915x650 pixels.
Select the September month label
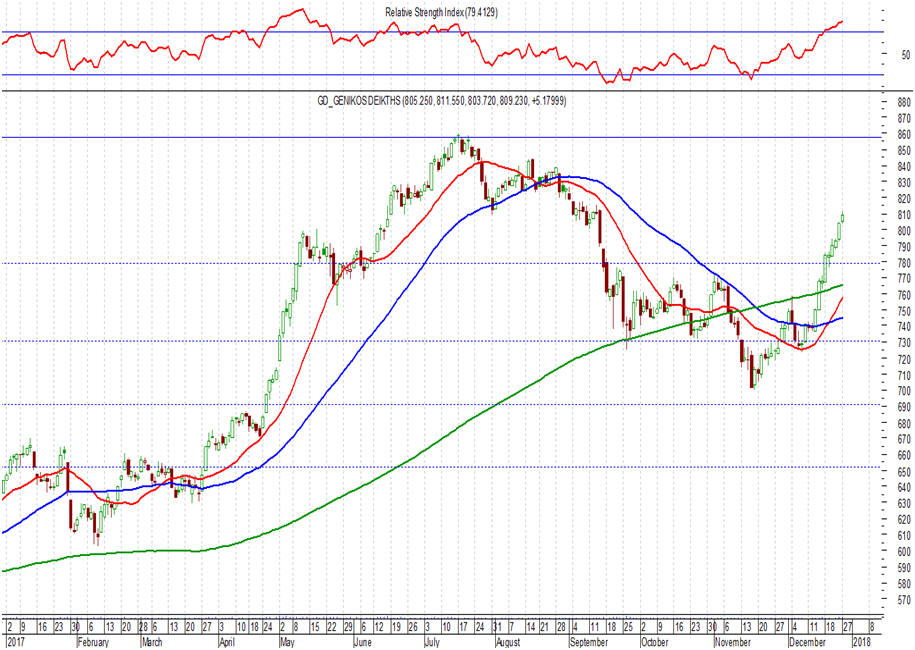coord(588,642)
